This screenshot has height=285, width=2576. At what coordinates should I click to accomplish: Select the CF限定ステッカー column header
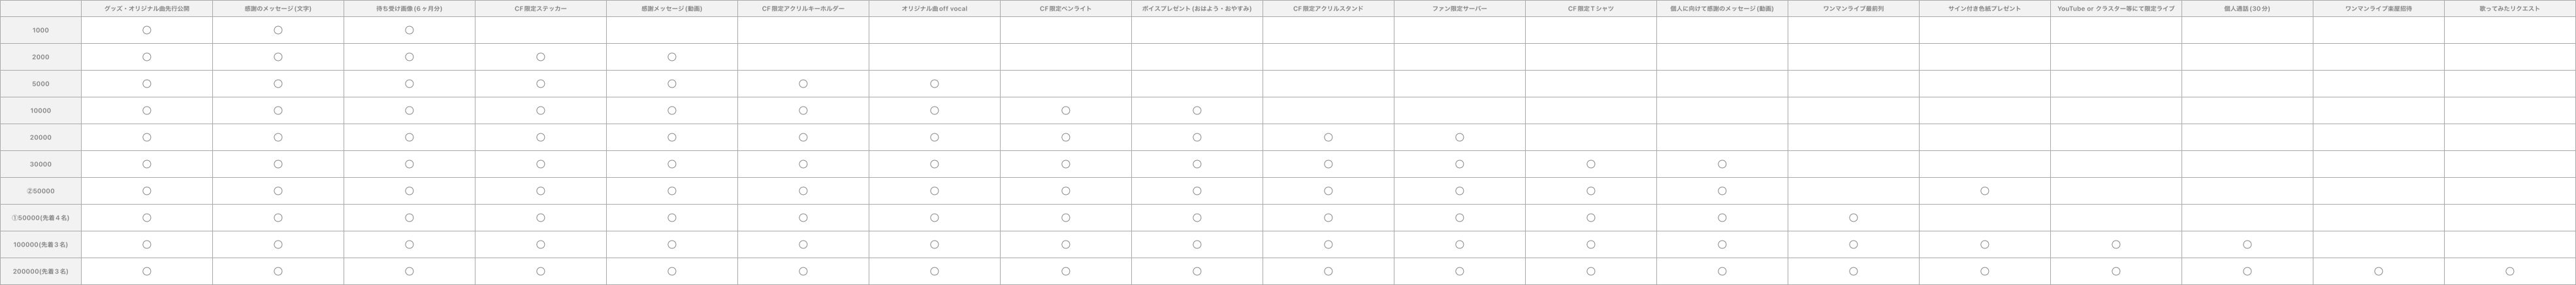pyautogui.click(x=540, y=9)
